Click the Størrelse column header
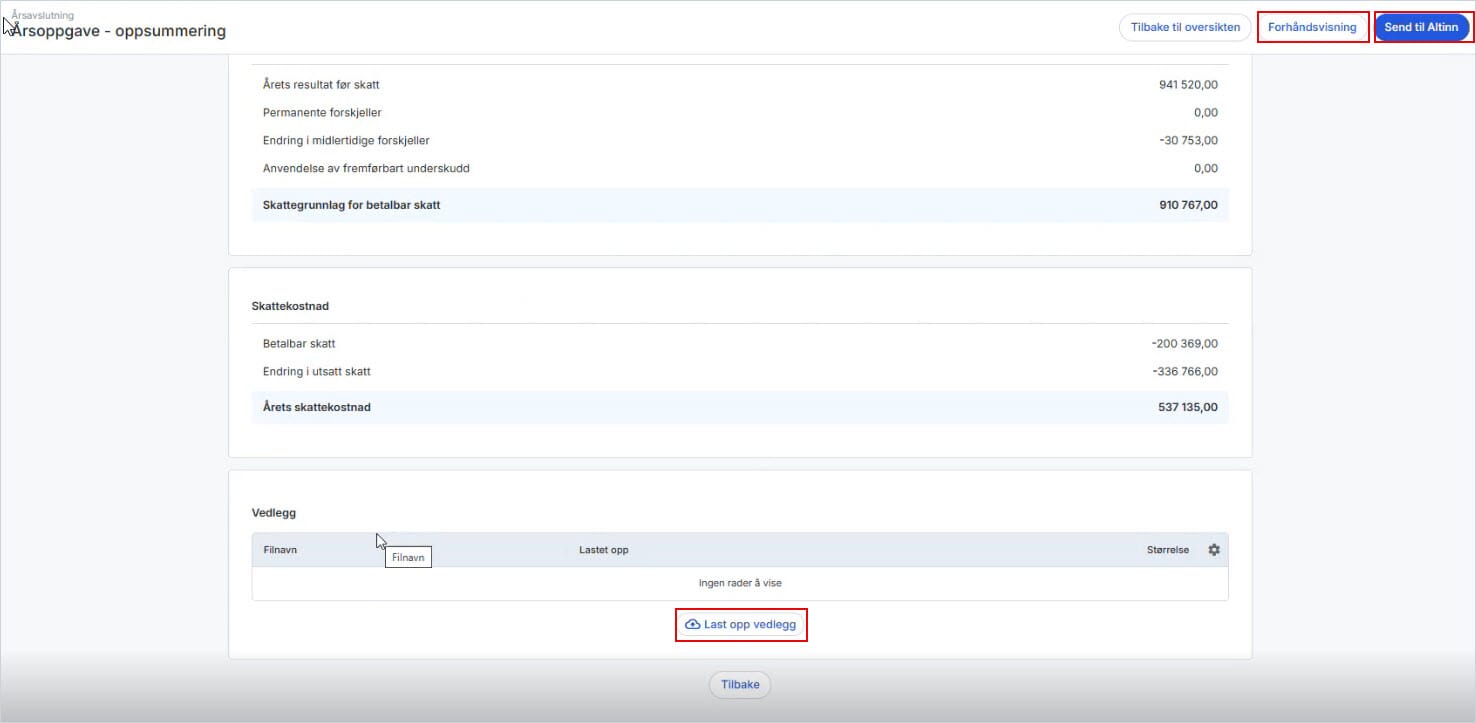 tap(1168, 550)
